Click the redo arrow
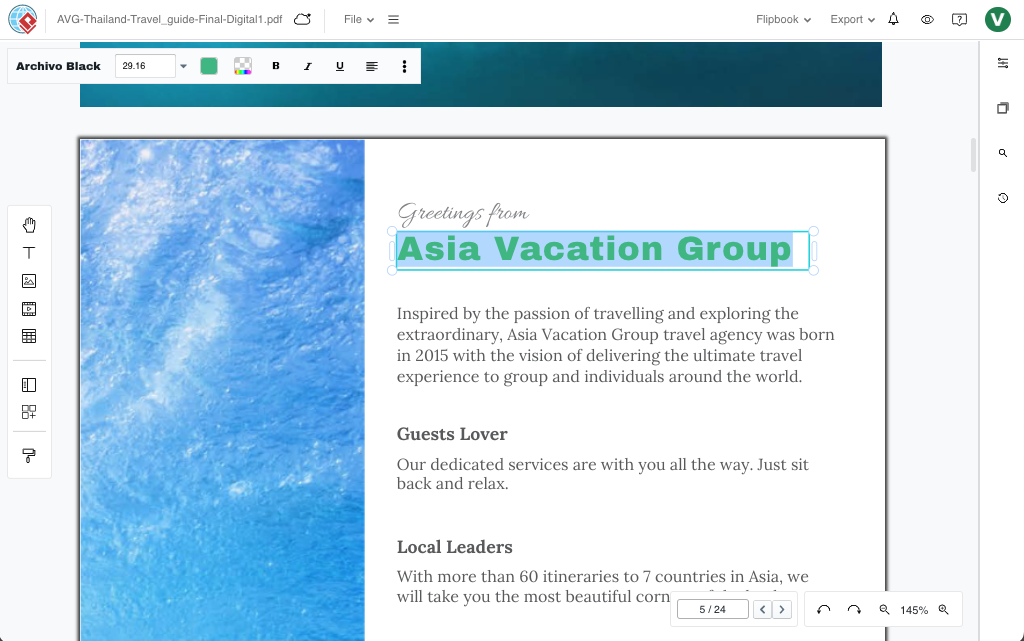This screenshot has height=641, width=1024. click(x=854, y=609)
